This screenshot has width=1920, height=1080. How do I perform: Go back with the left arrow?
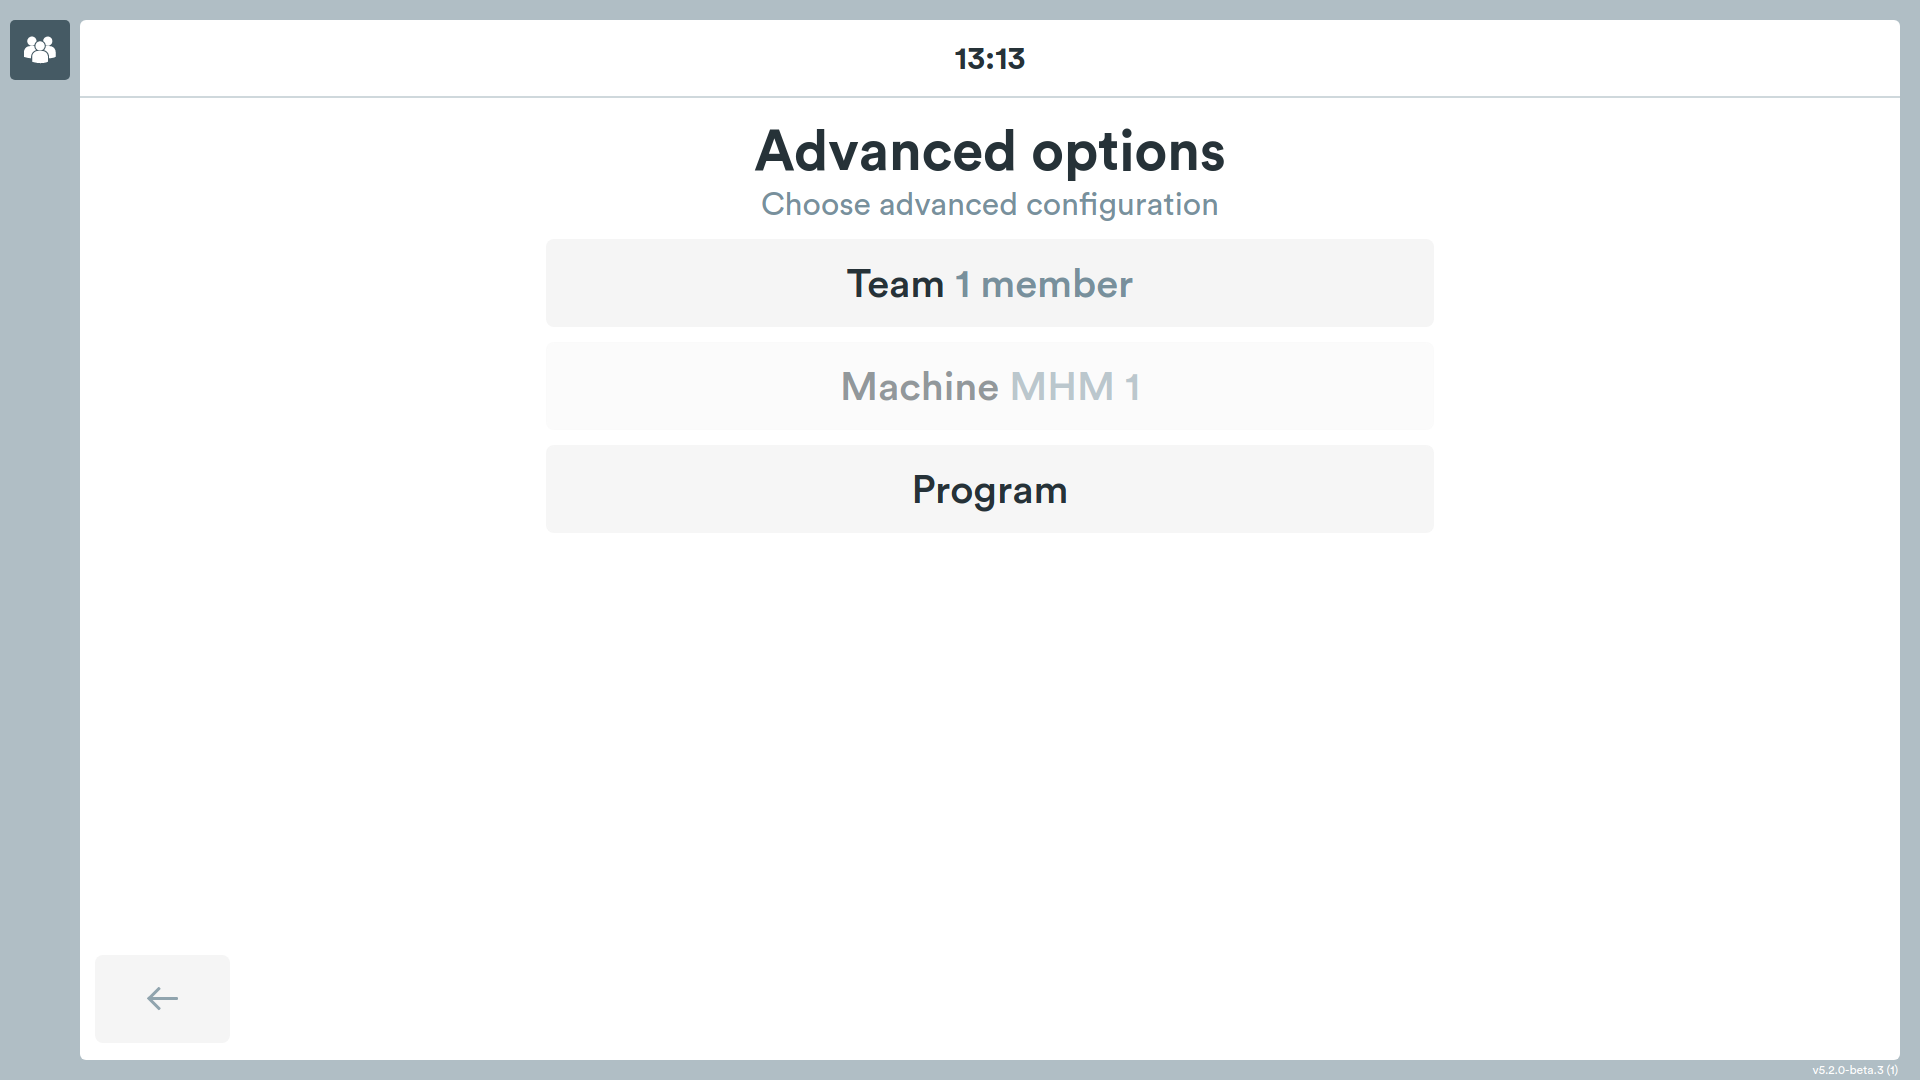162,998
